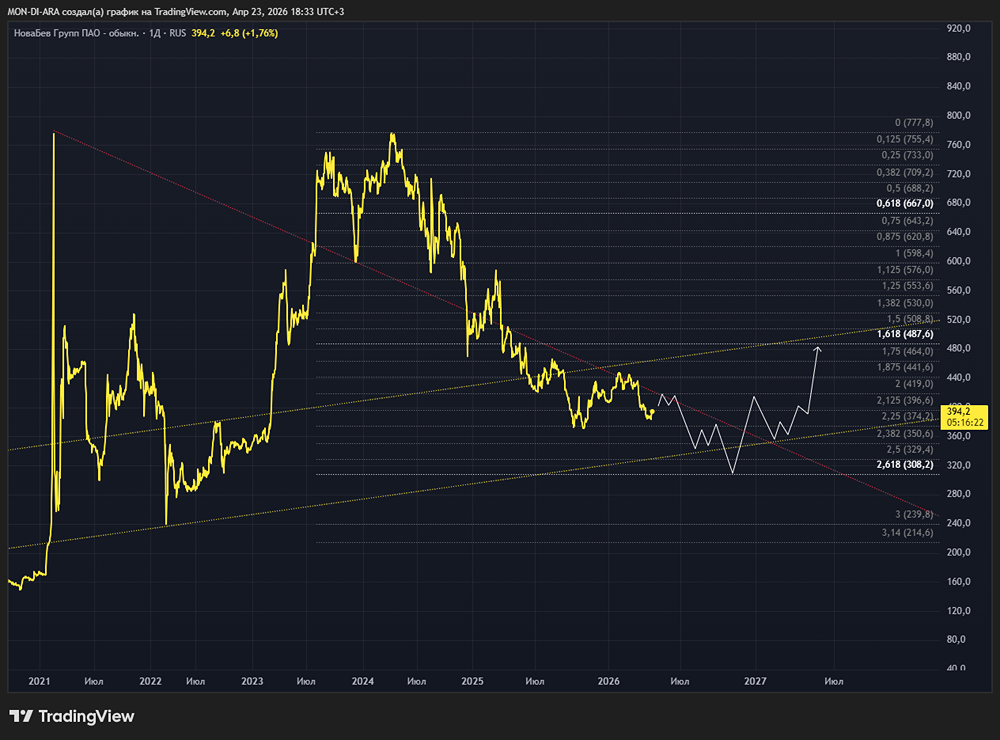Click the change value '+6,8 (+1,76%)'

249,33
